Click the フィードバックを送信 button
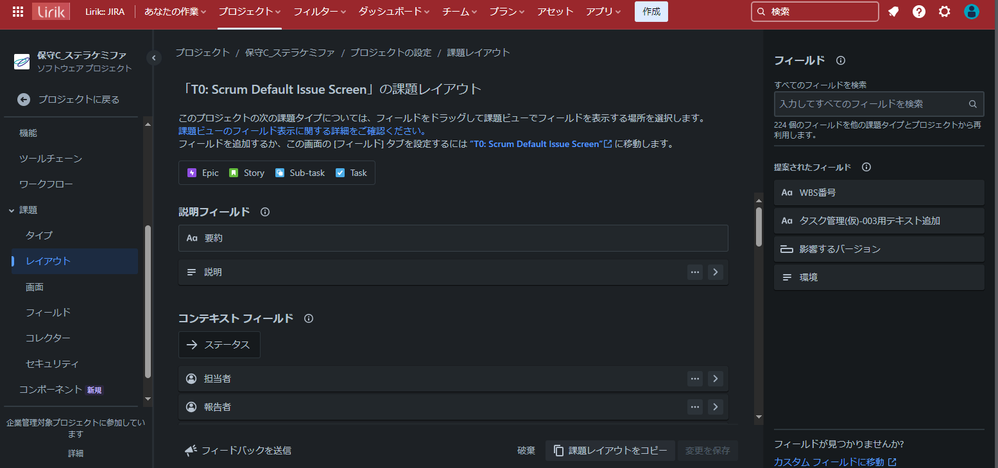 pos(238,451)
